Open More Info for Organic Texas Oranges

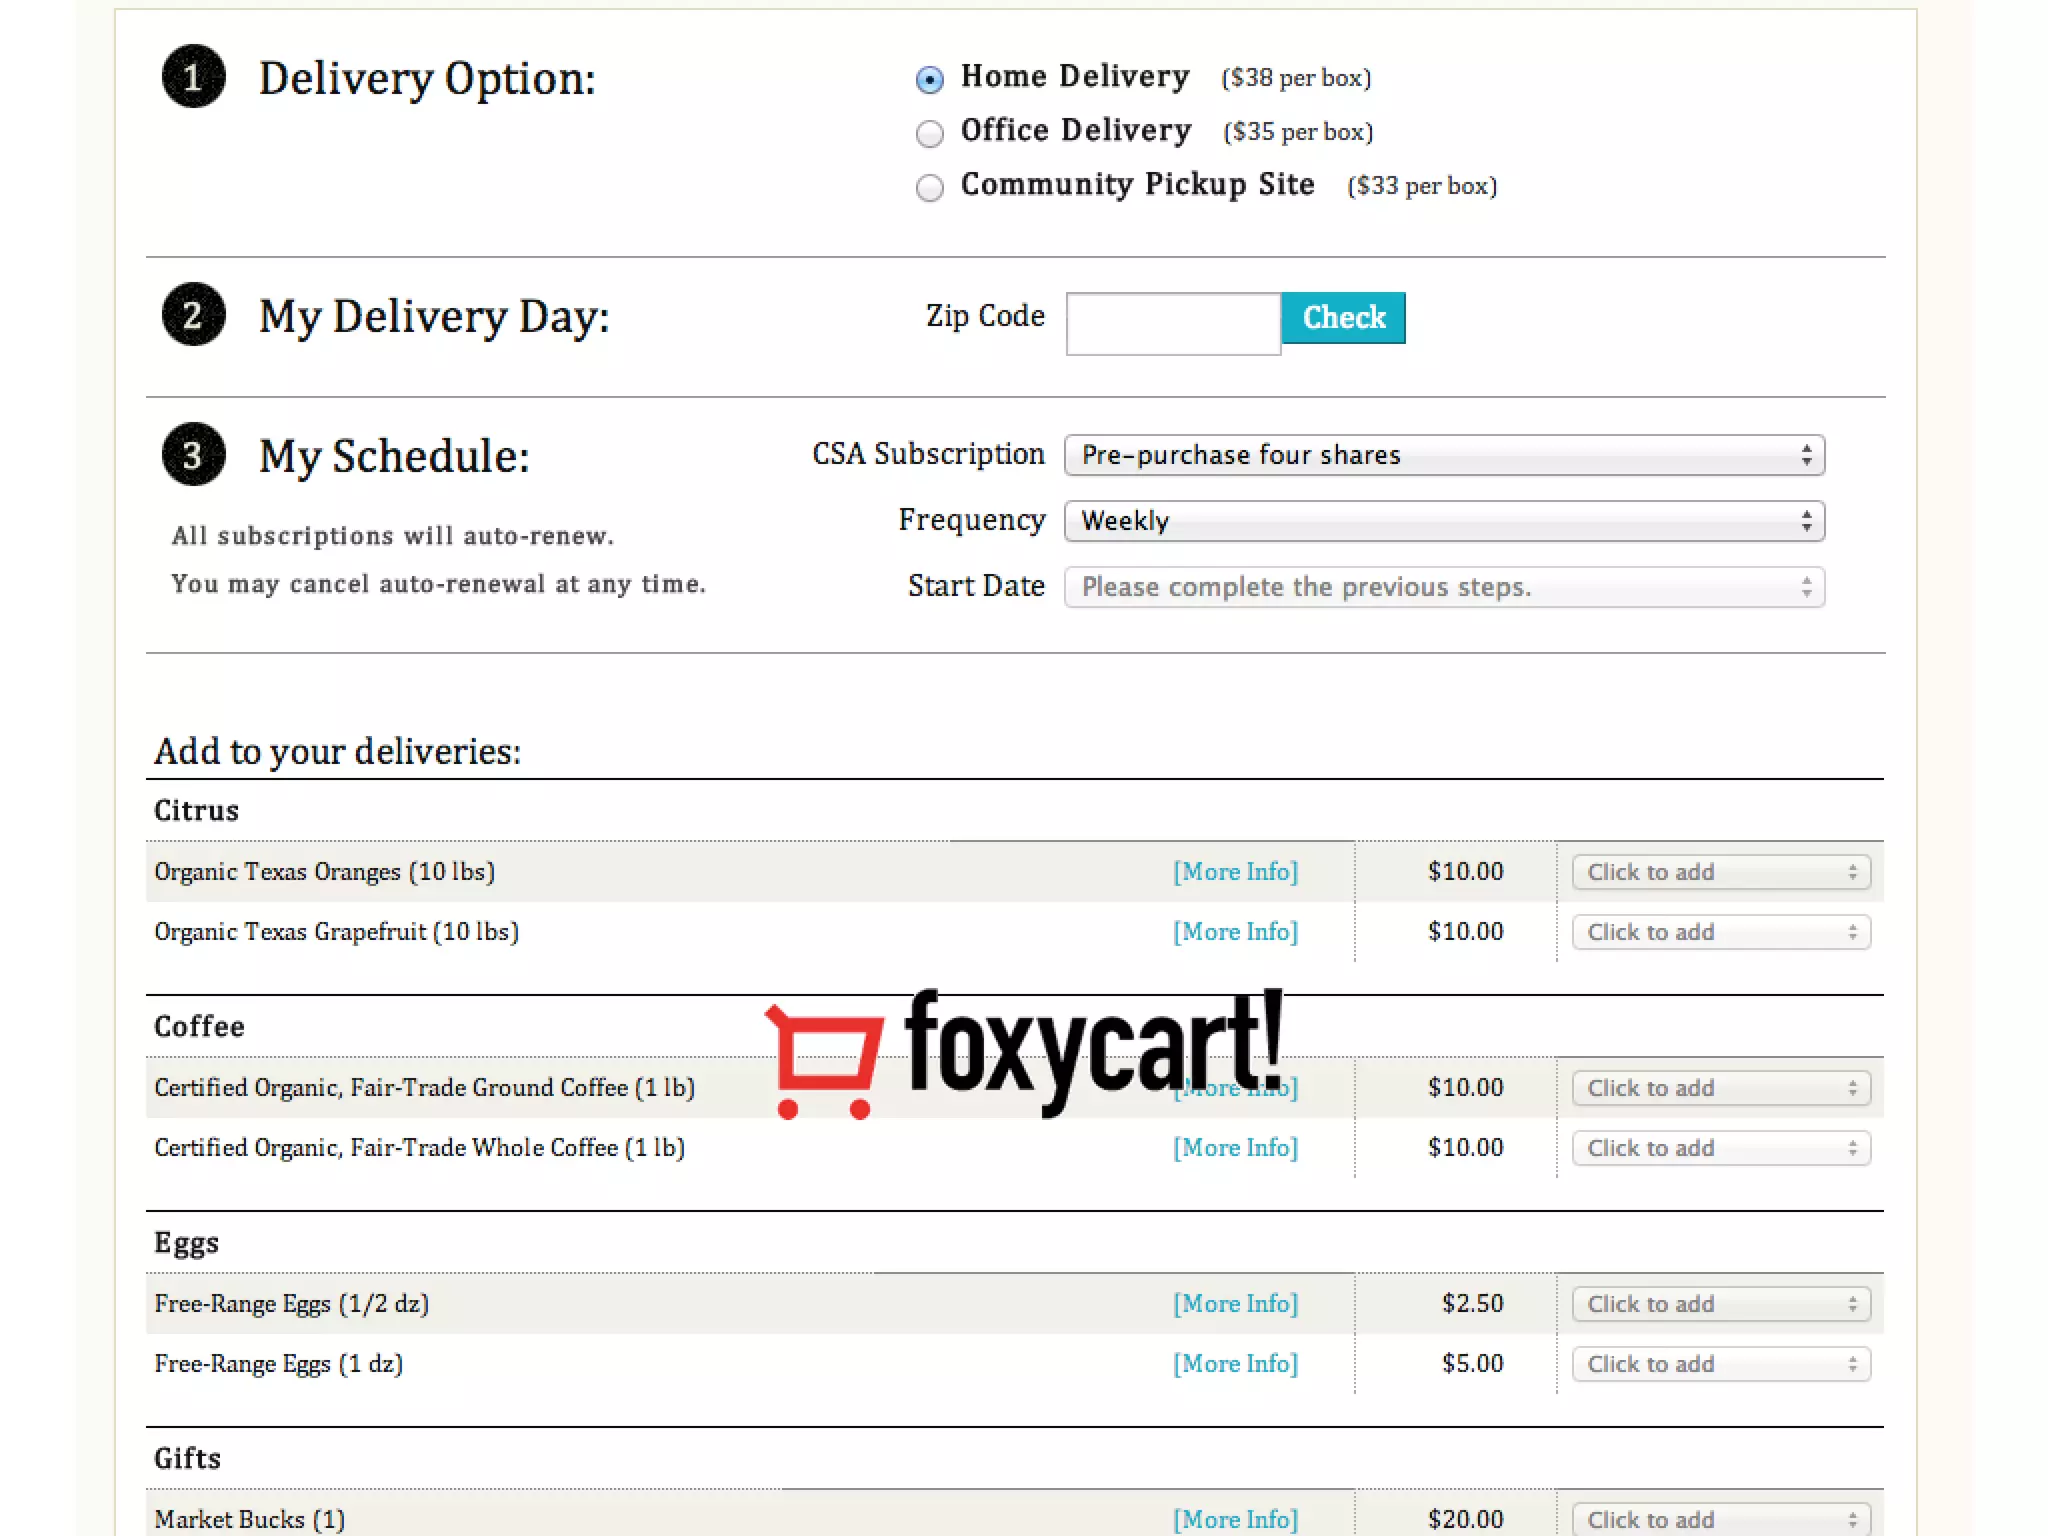pyautogui.click(x=1235, y=872)
